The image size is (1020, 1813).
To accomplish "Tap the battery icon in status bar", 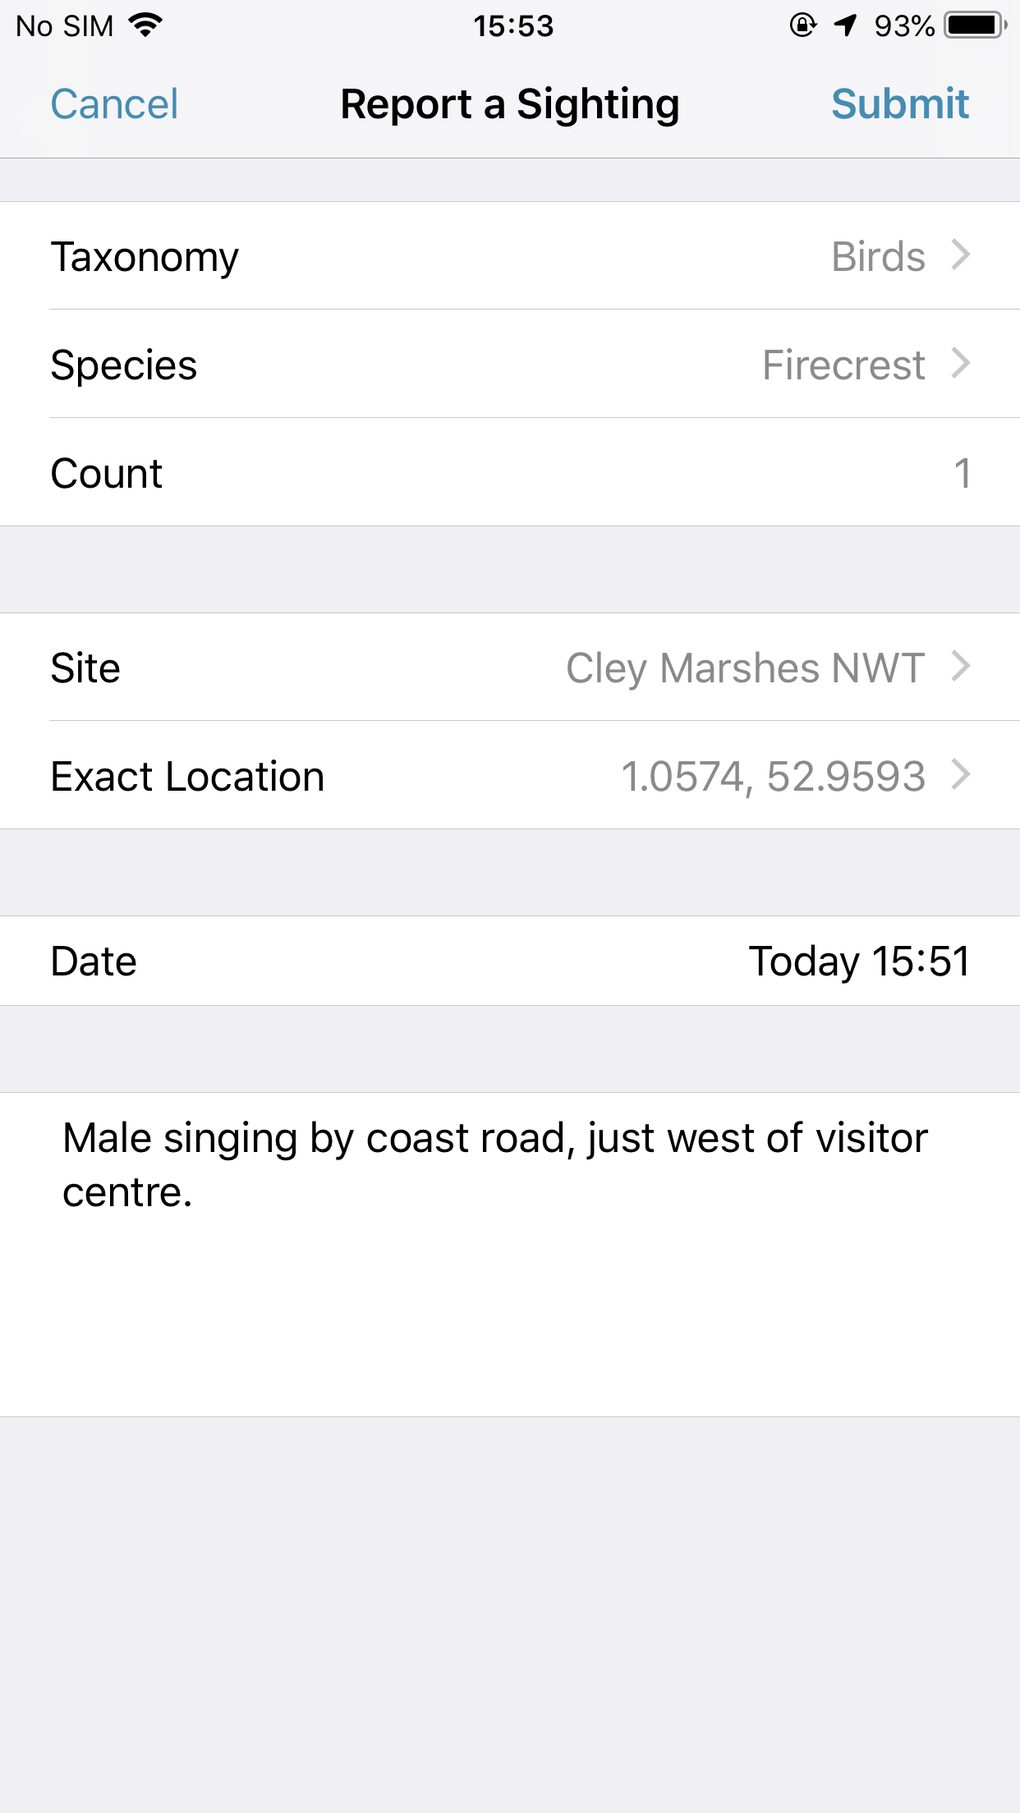I will pyautogui.click(x=975, y=25).
